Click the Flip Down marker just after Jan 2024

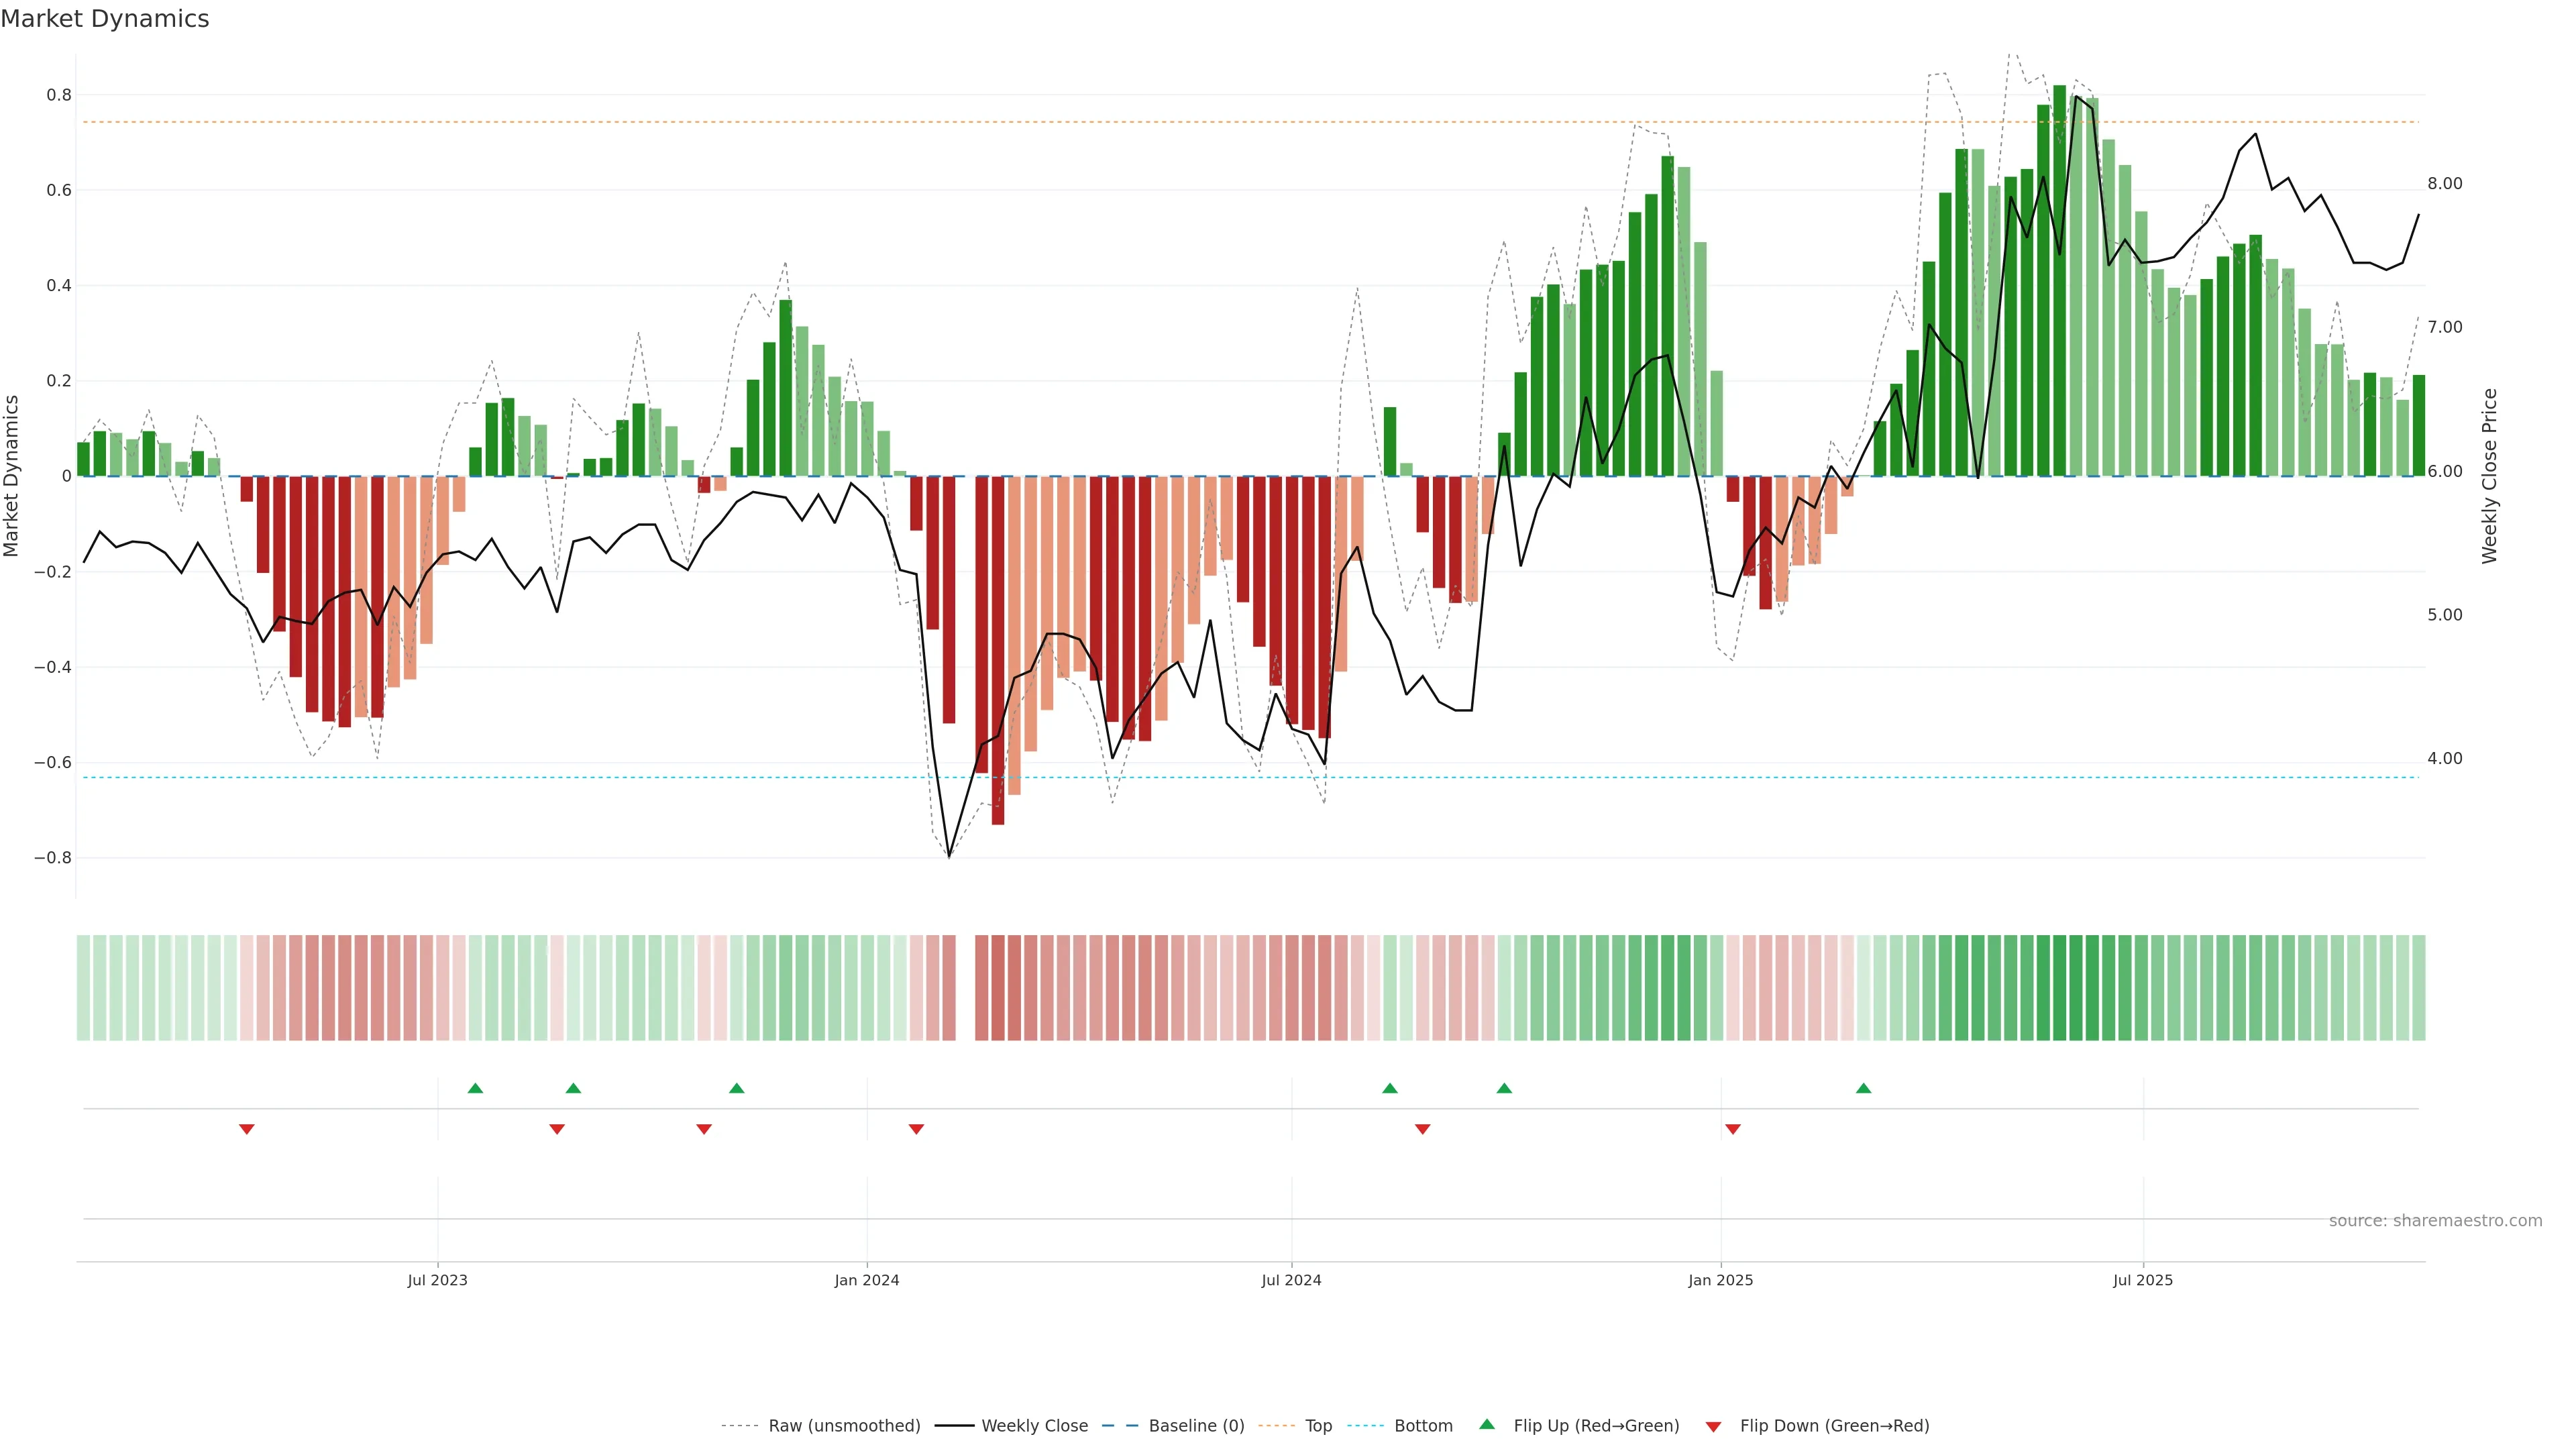916,1129
